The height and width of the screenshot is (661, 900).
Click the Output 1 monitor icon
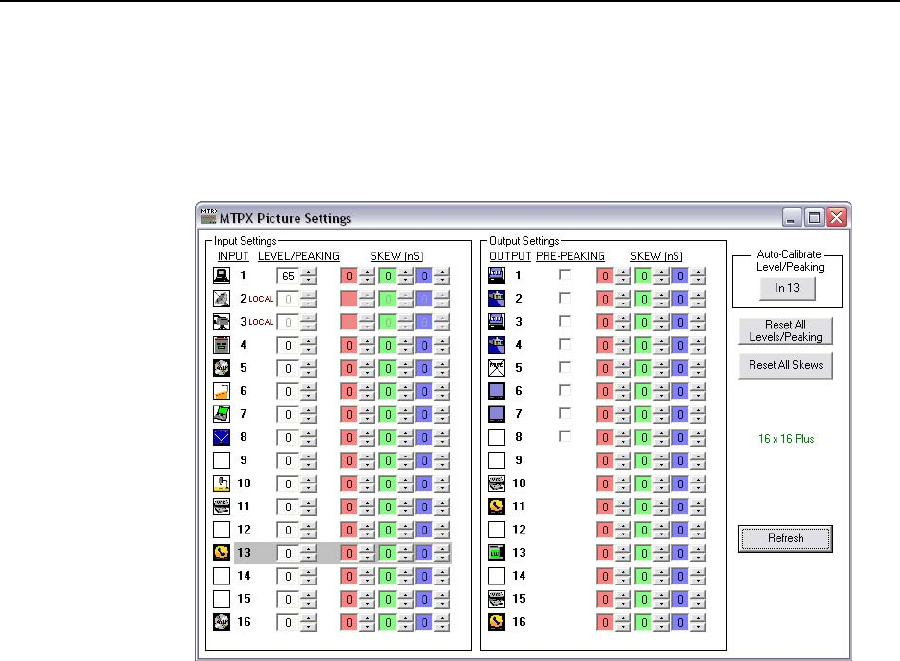(496, 275)
